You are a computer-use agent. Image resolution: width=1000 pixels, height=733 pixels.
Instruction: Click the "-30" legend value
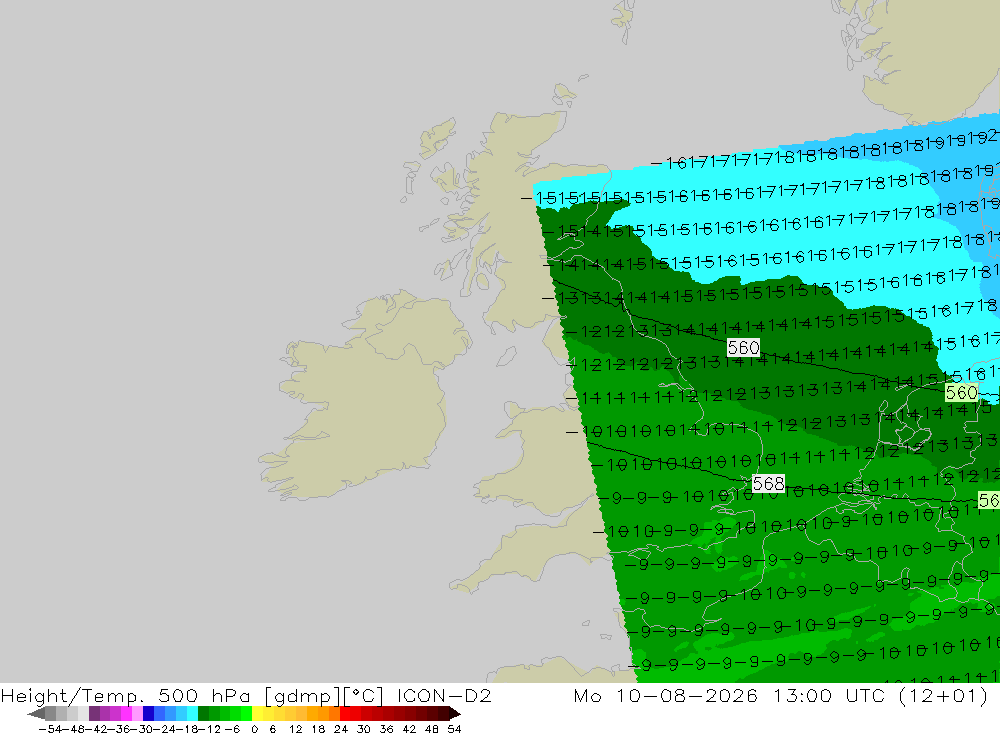tap(142, 729)
